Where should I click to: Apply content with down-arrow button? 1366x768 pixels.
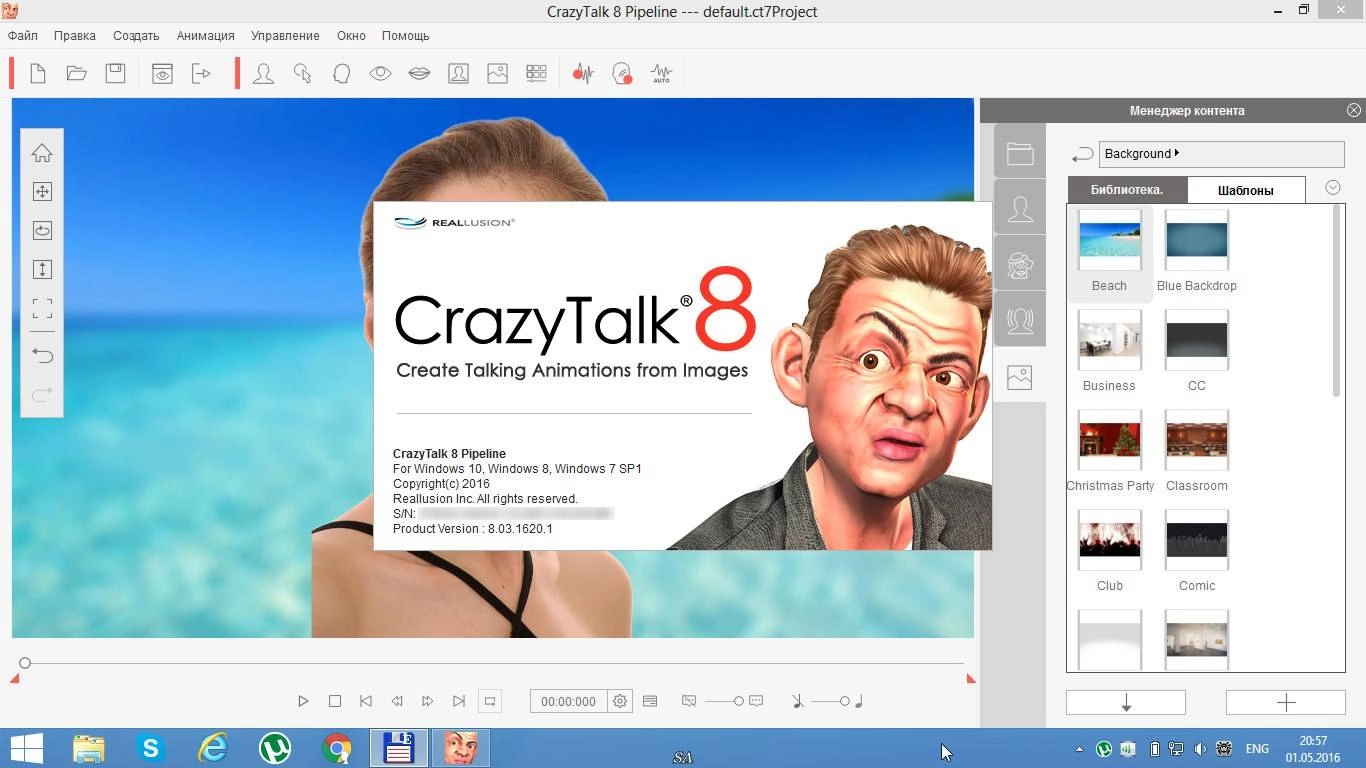point(1126,703)
